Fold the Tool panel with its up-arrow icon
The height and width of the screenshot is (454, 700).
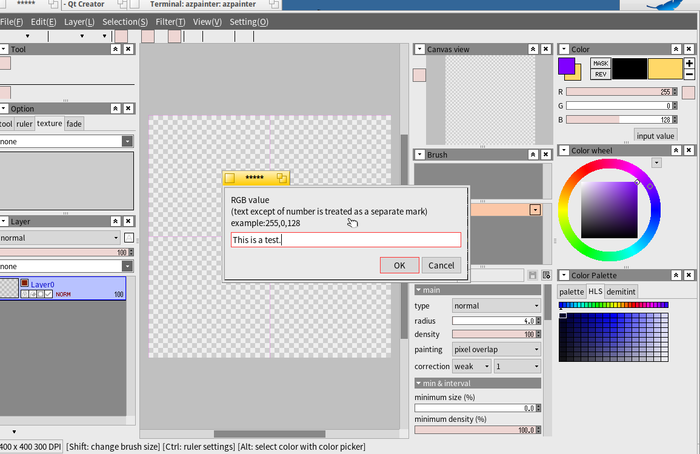coord(115,49)
